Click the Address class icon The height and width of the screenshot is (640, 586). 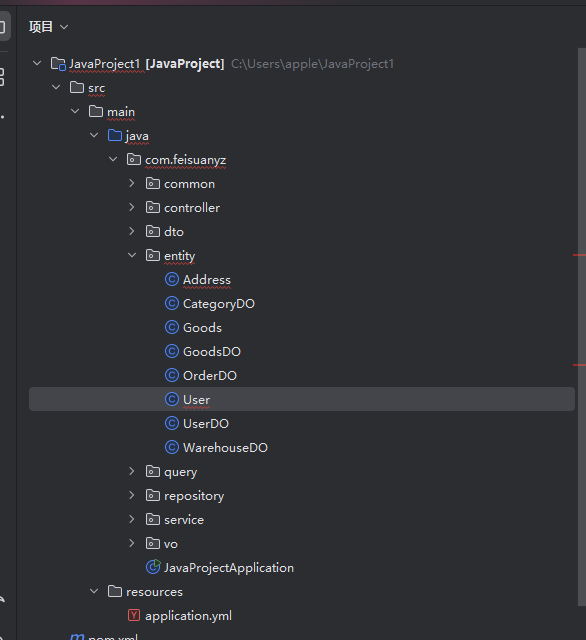(172, 280)
